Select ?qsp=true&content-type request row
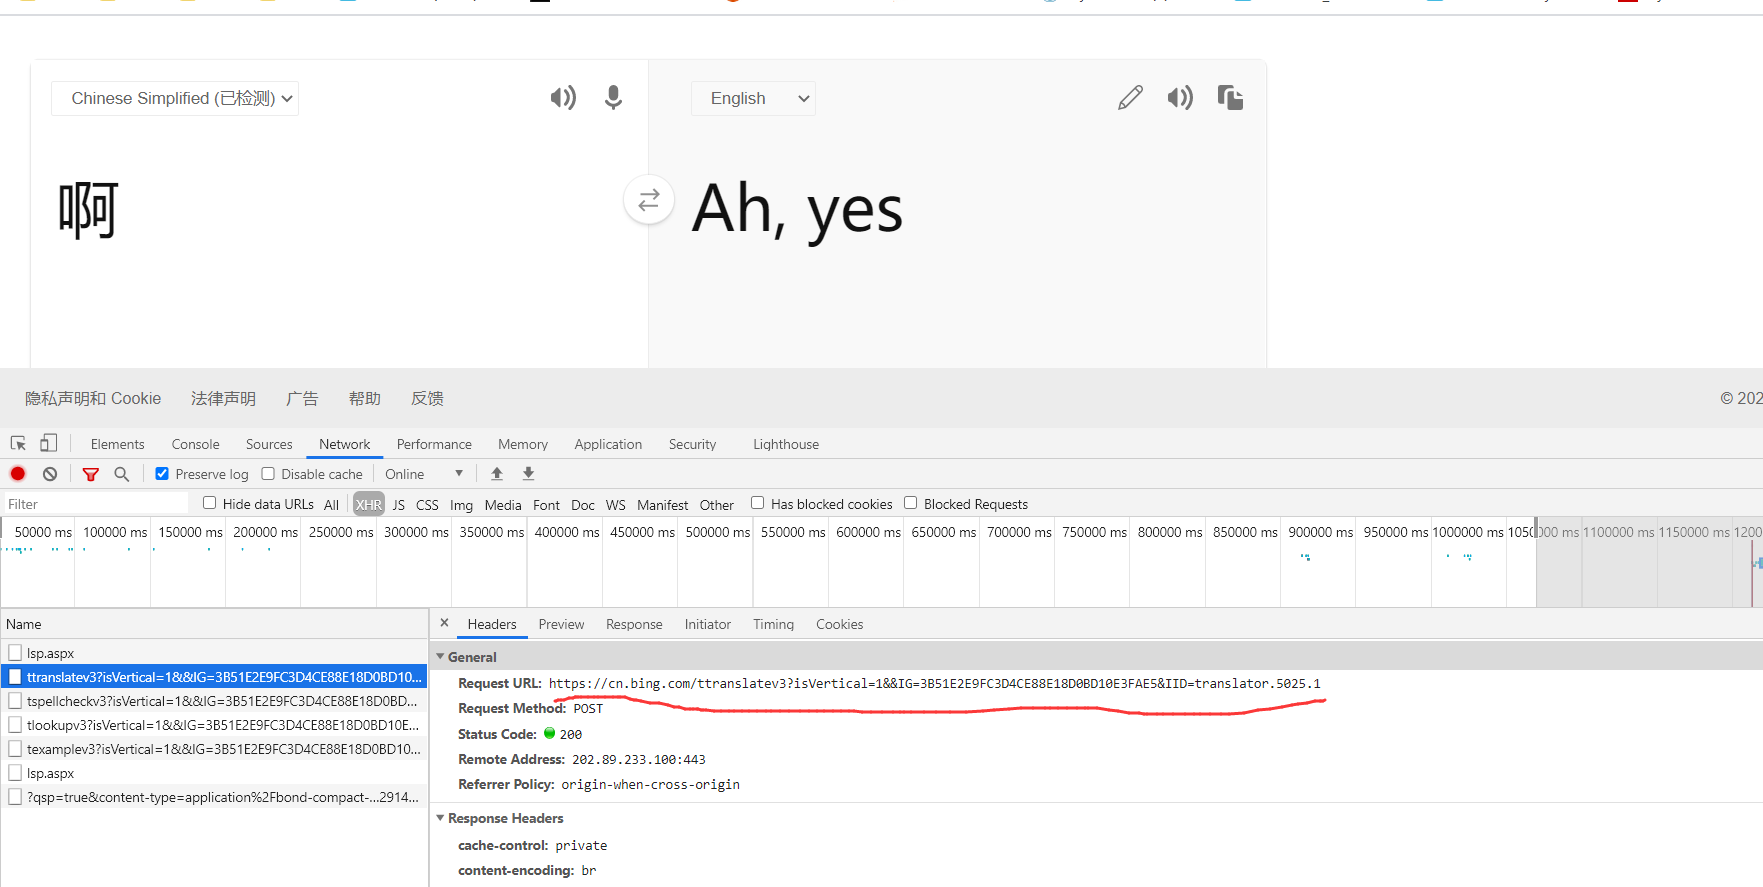 [x=214, y=797]
